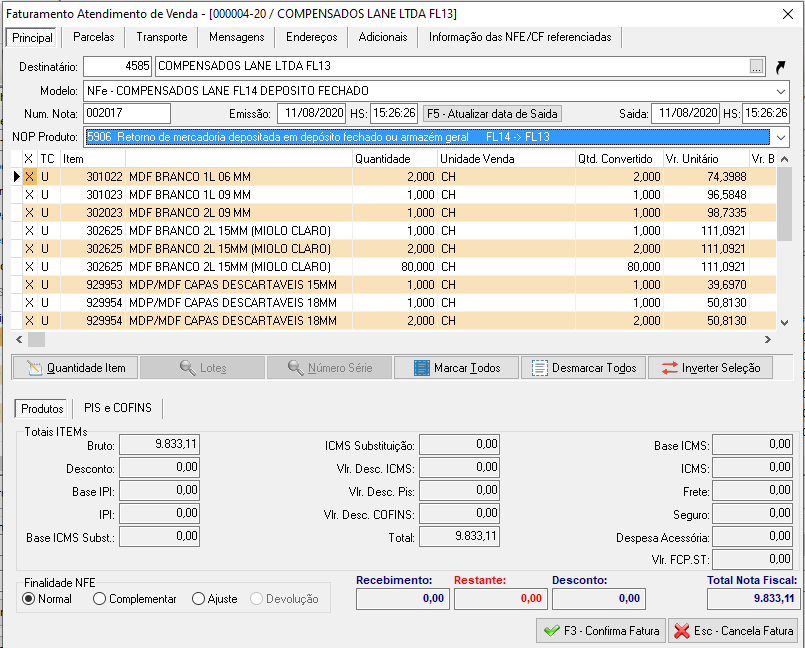Click horizontal scrollbar right arrow of item grid

(768, 339)
